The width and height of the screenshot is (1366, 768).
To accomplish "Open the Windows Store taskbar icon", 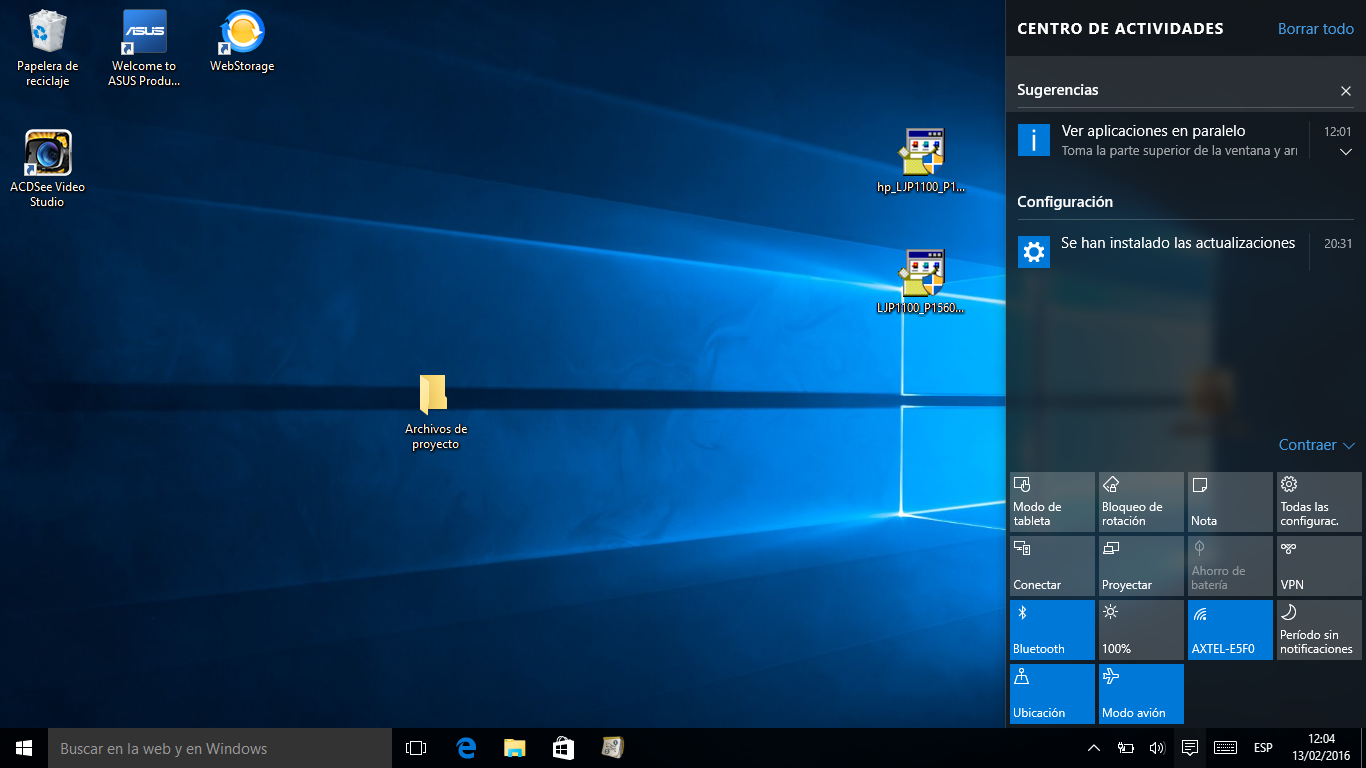I will click(563, 748).
